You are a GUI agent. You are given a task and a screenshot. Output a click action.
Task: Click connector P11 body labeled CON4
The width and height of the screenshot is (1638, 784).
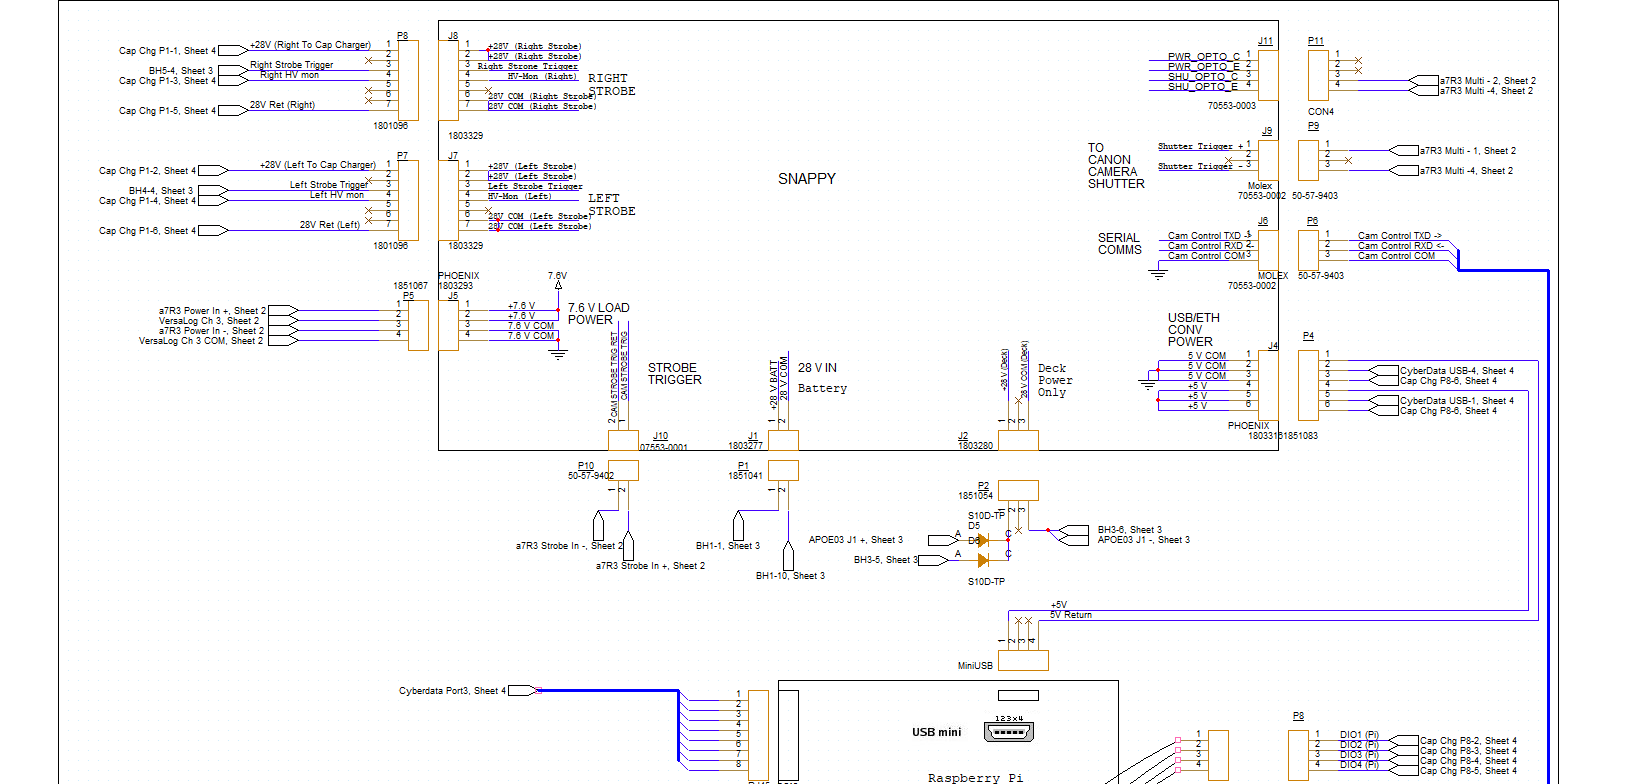1318,75
